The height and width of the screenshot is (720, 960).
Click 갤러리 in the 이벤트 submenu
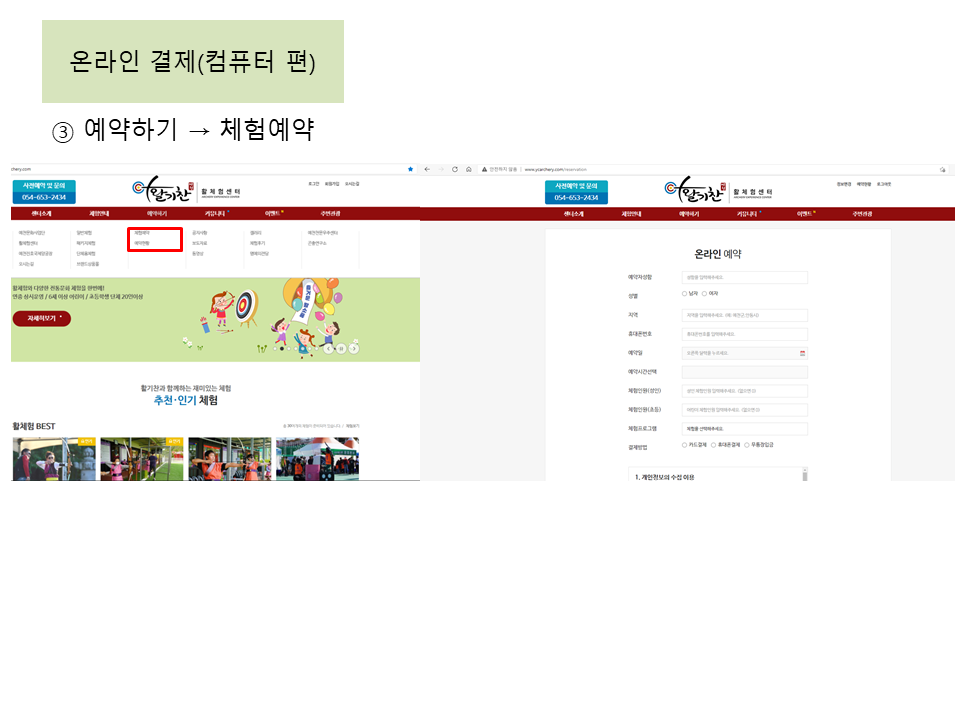(x=255, y=233)
